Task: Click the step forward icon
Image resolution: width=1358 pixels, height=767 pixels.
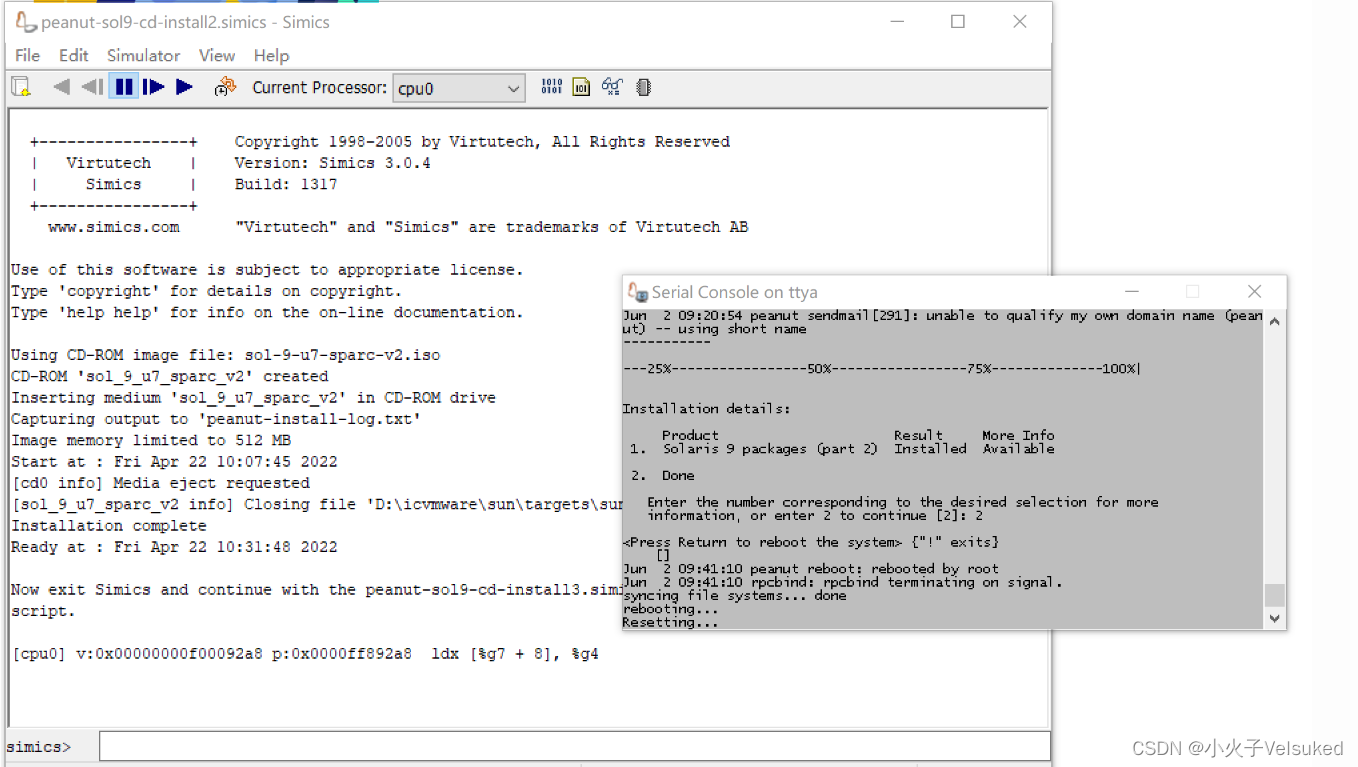Action: click(154, 87)
